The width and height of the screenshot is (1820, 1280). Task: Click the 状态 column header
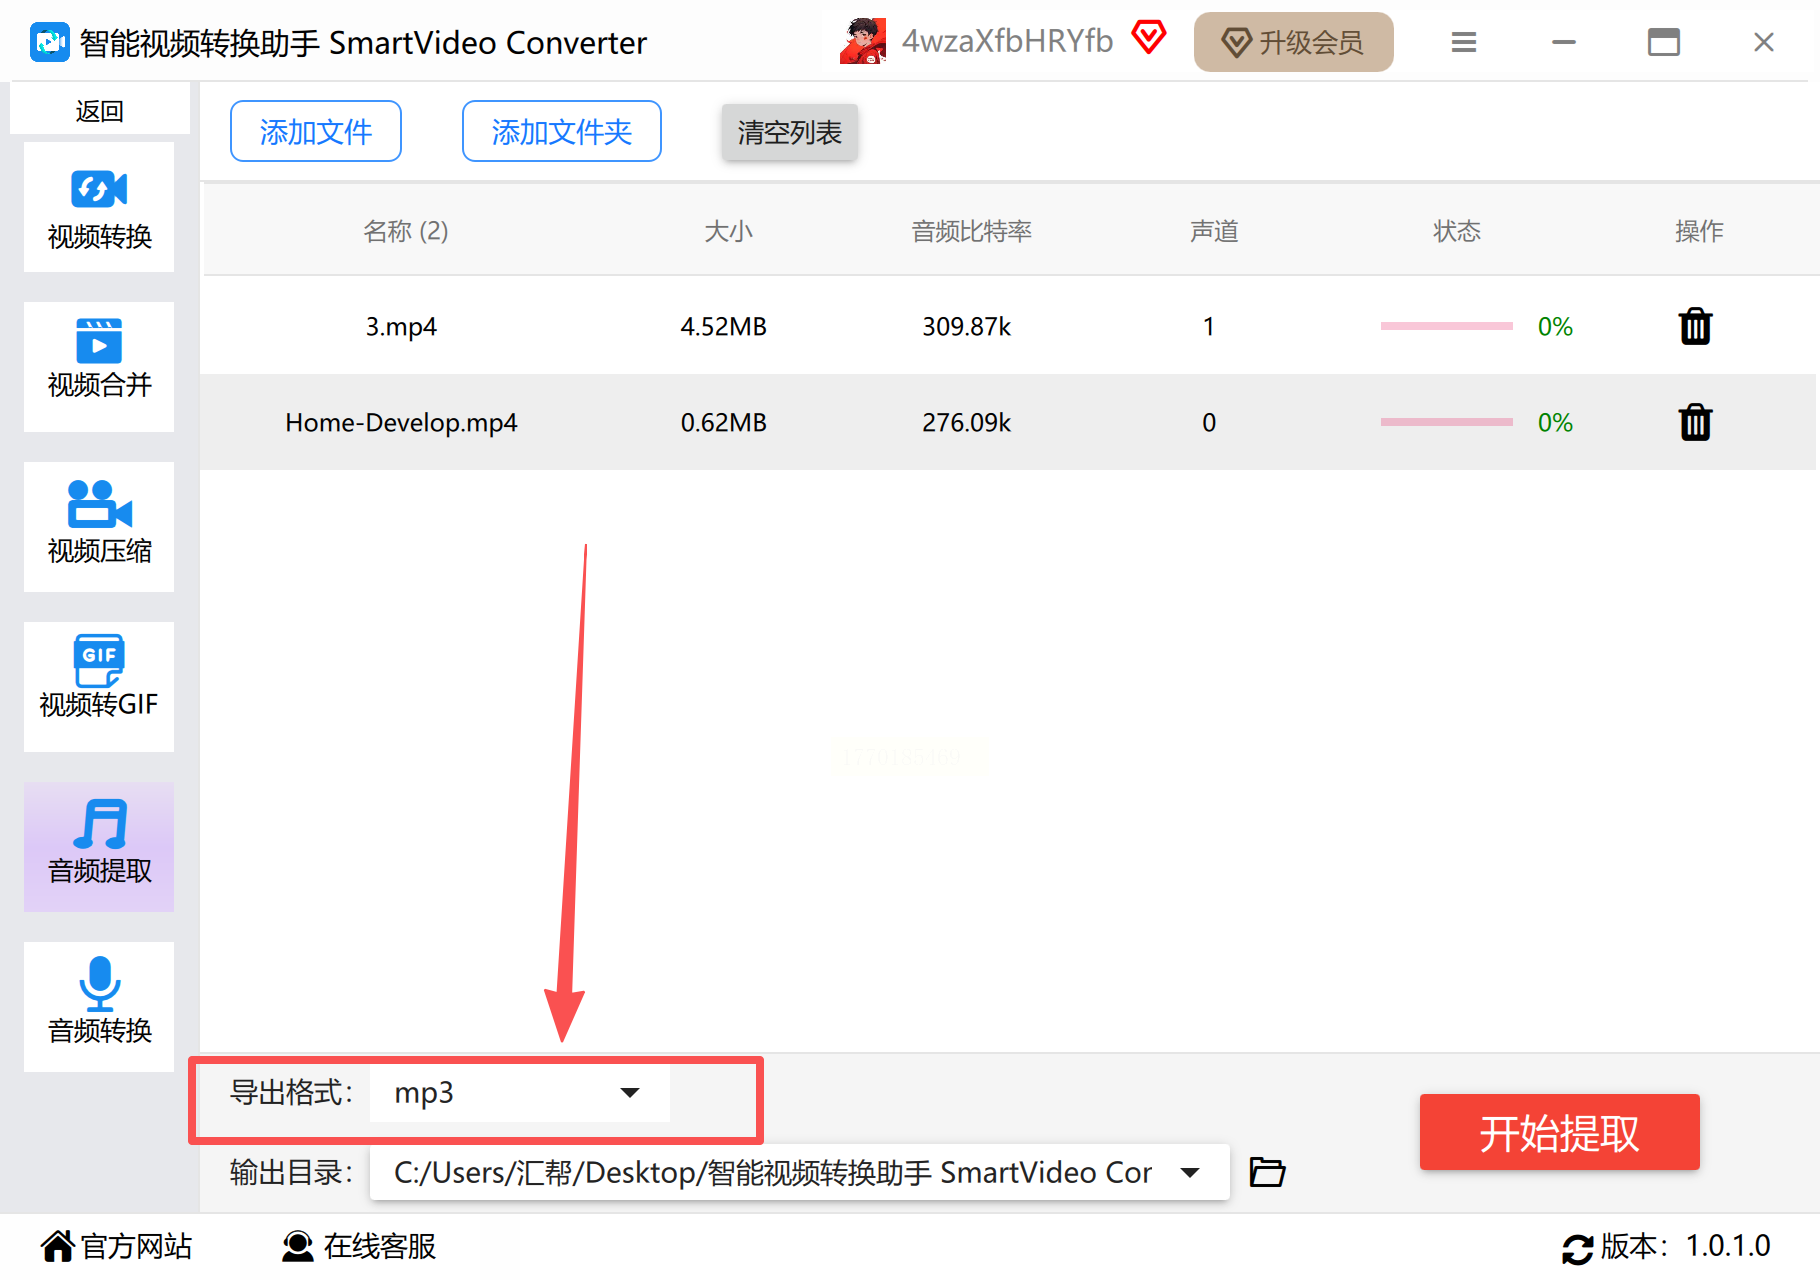click(1457, 231)
